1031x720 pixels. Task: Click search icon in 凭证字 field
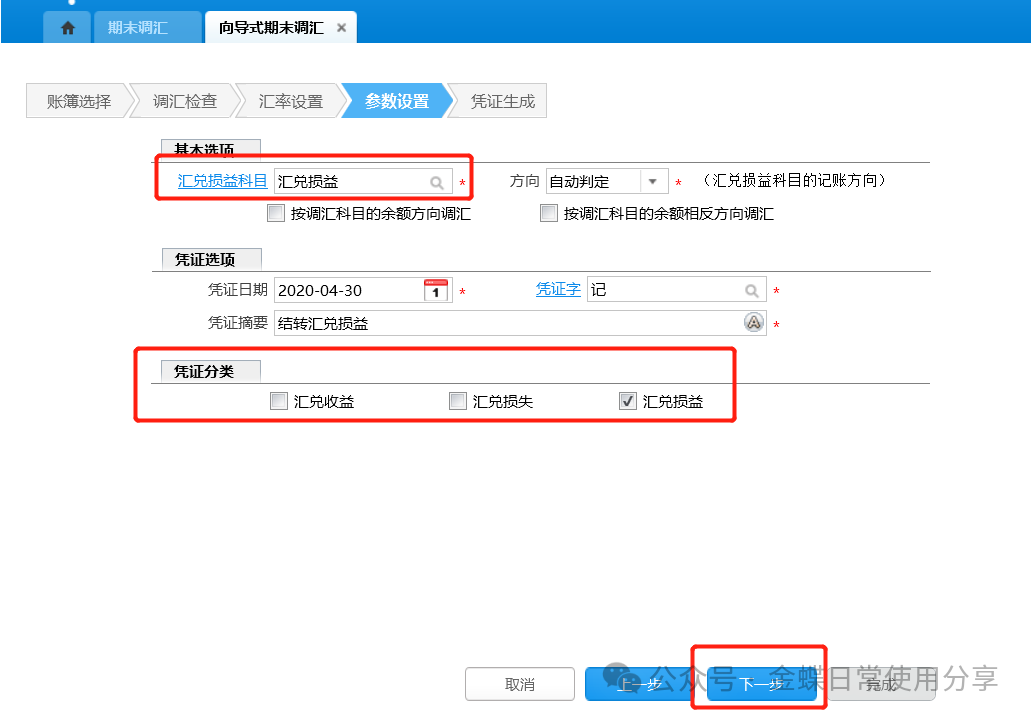(x=751, y=291)
